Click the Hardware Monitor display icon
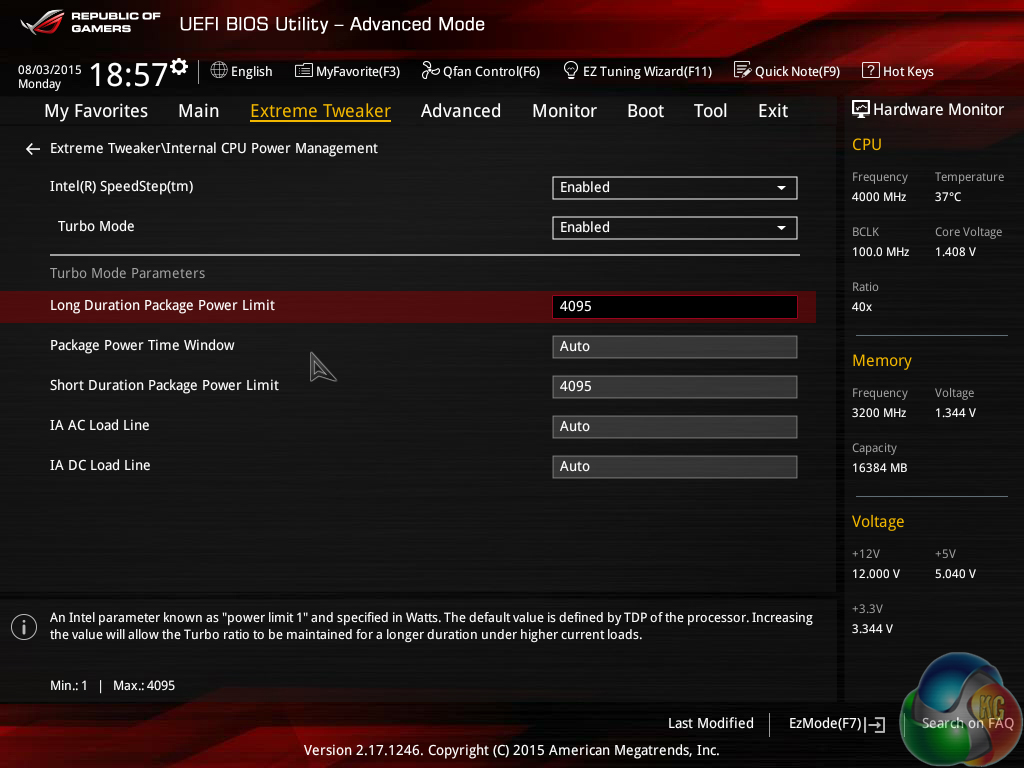The image size is (1024, 768). point(861,109)
